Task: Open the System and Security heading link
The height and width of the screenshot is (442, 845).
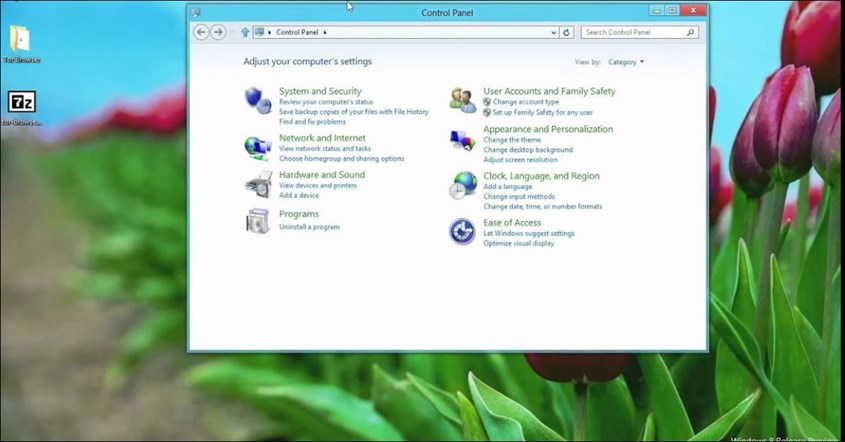Action: [x=320, y=91]
